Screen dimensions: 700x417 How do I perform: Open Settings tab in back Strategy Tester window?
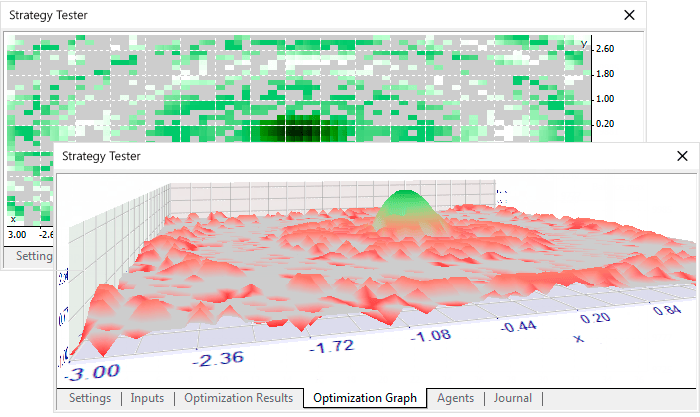click(x=34, y=256)
